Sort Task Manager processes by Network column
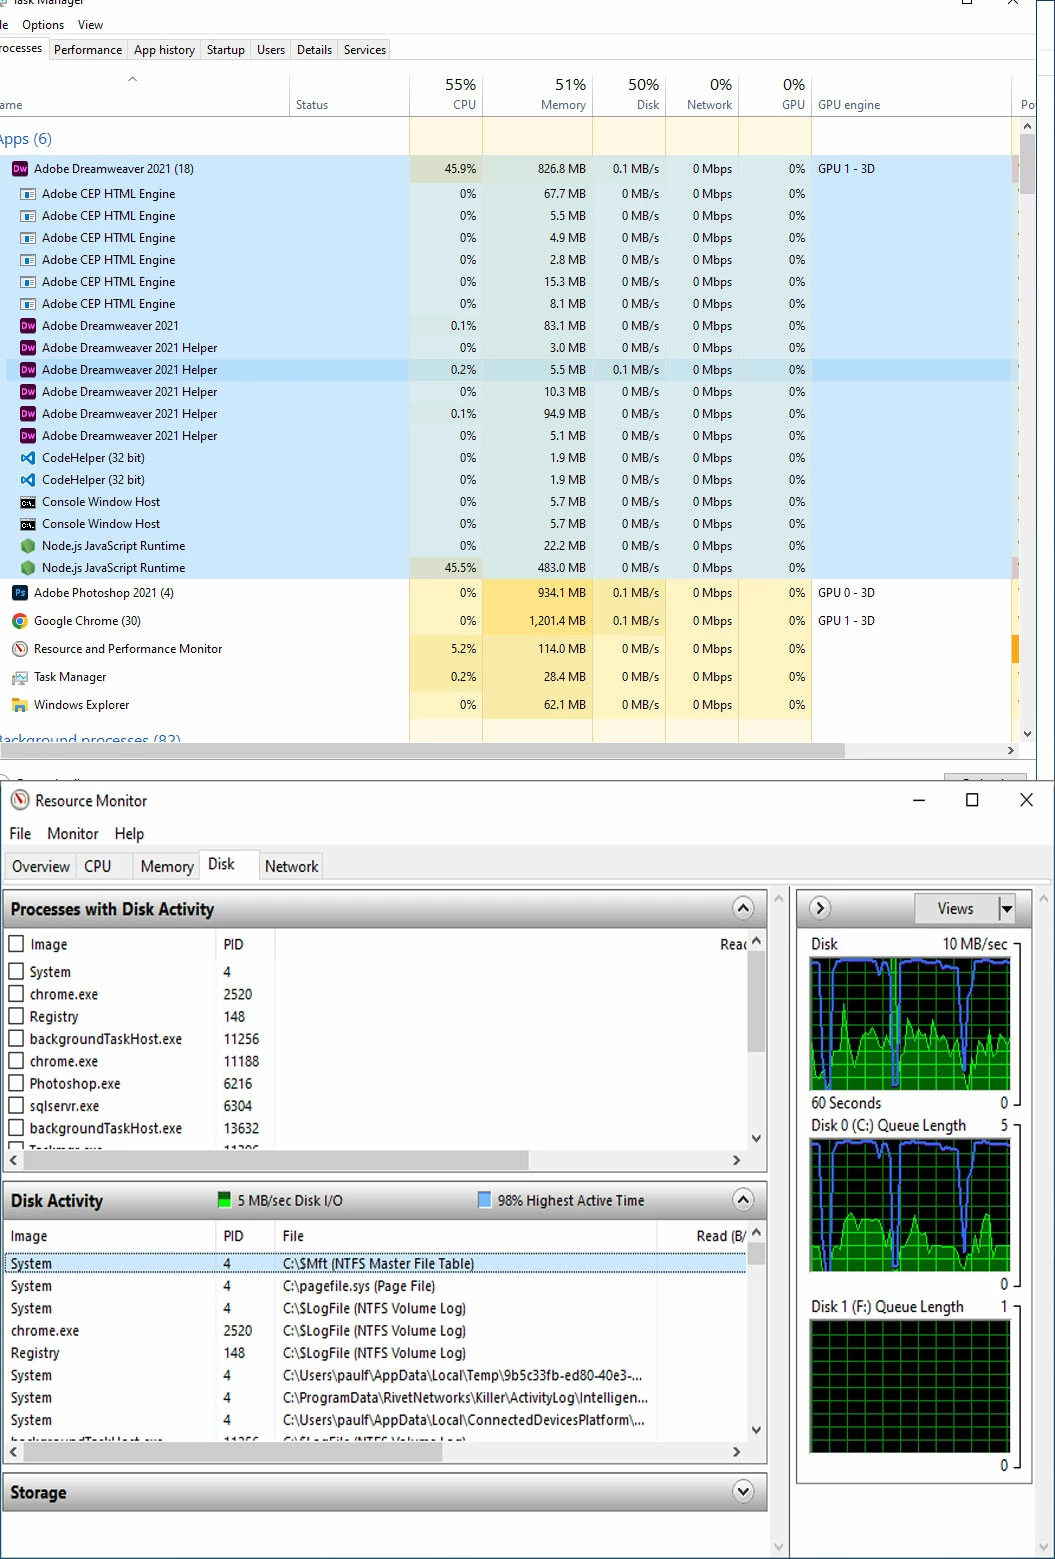The image size is (1055, 1559). point(702,94)
